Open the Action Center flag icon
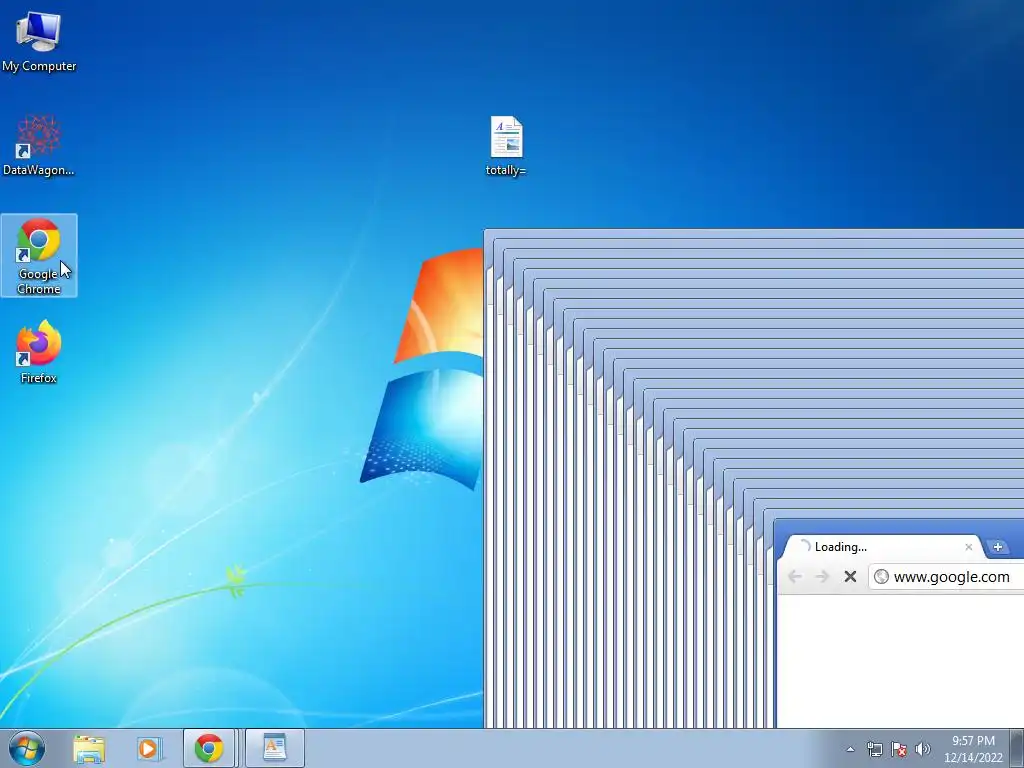This screenshot has width=1024, height=768. [x=899, y=749]
